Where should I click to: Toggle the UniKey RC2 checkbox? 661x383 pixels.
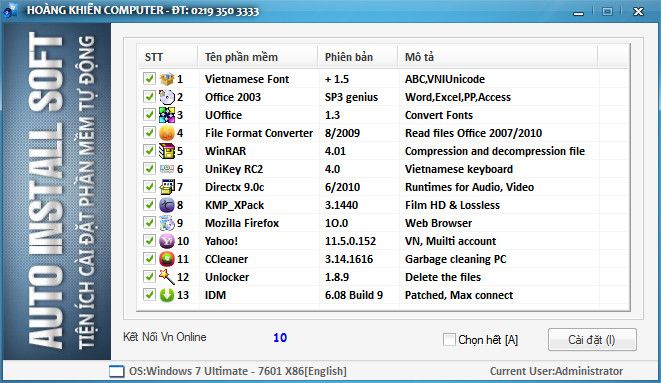point(149,169)
